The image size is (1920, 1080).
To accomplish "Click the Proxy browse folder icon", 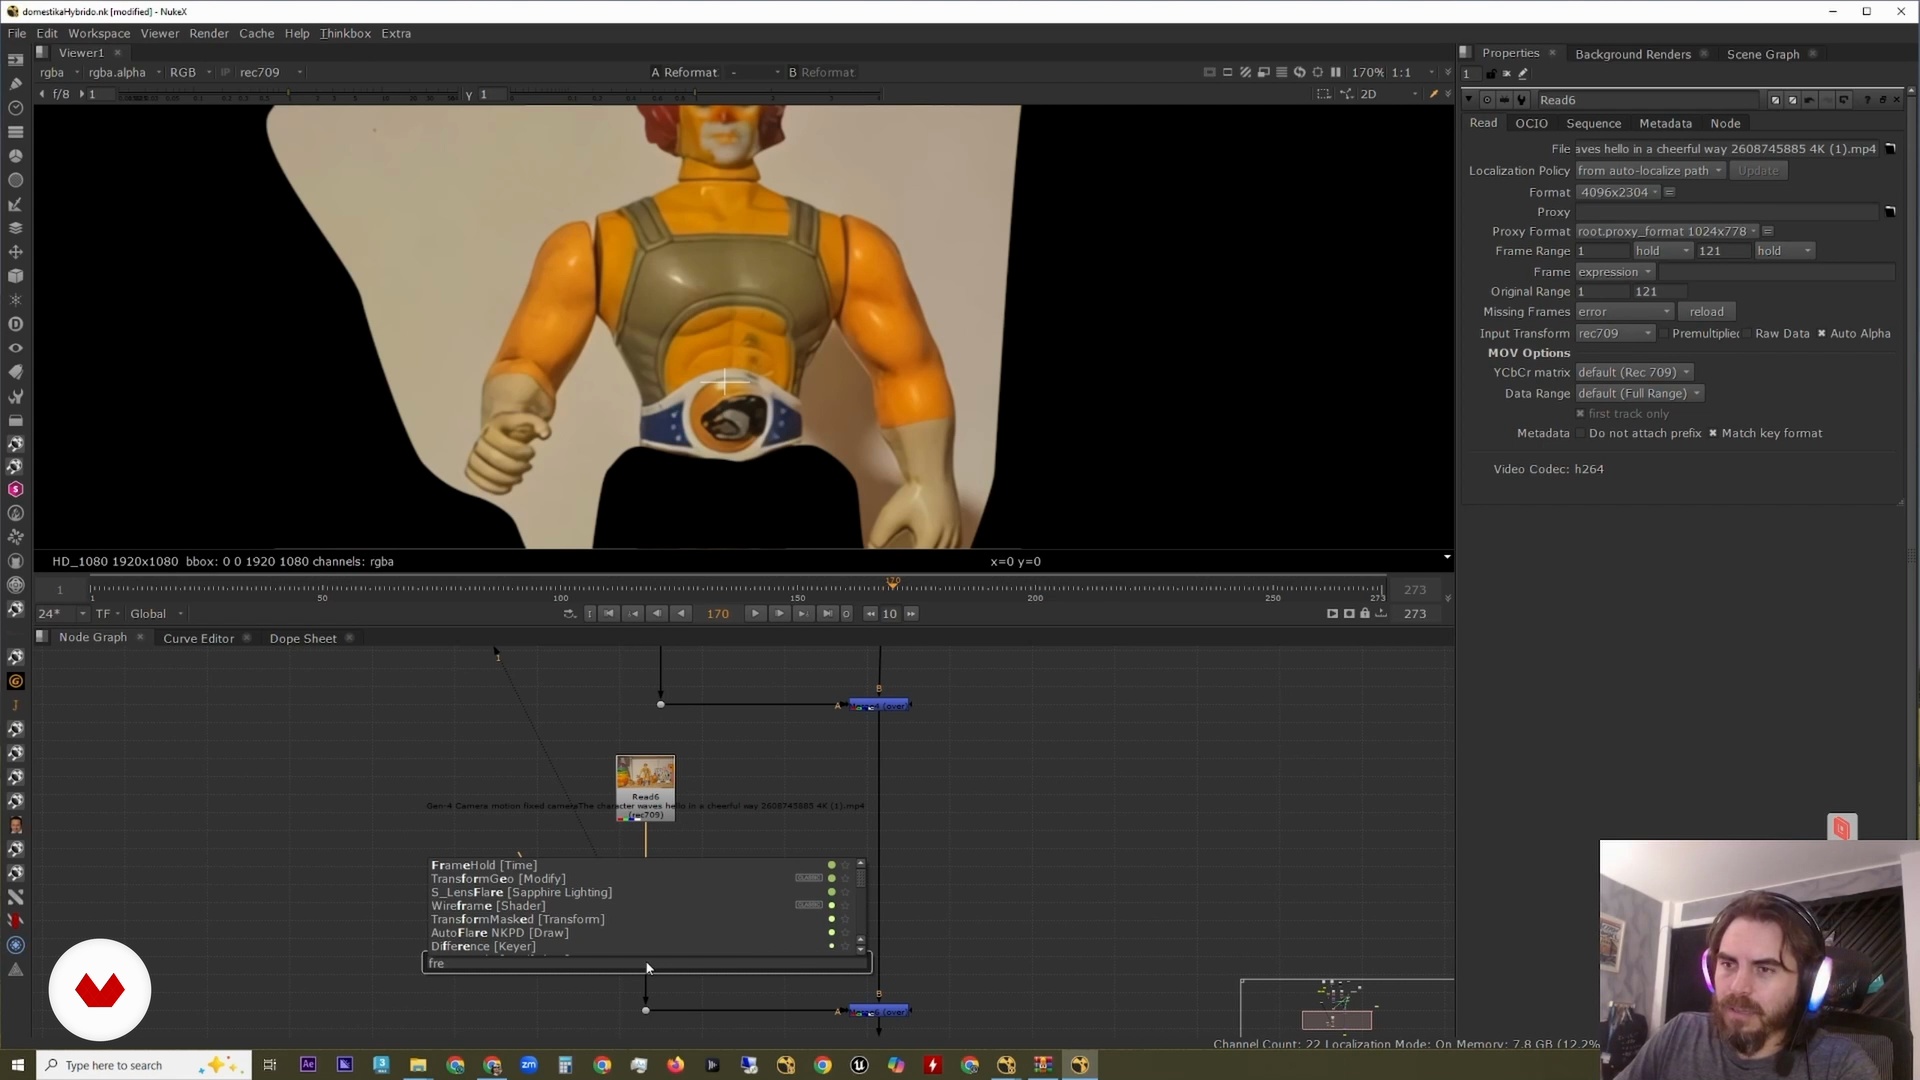I will tap(1890, 212).
